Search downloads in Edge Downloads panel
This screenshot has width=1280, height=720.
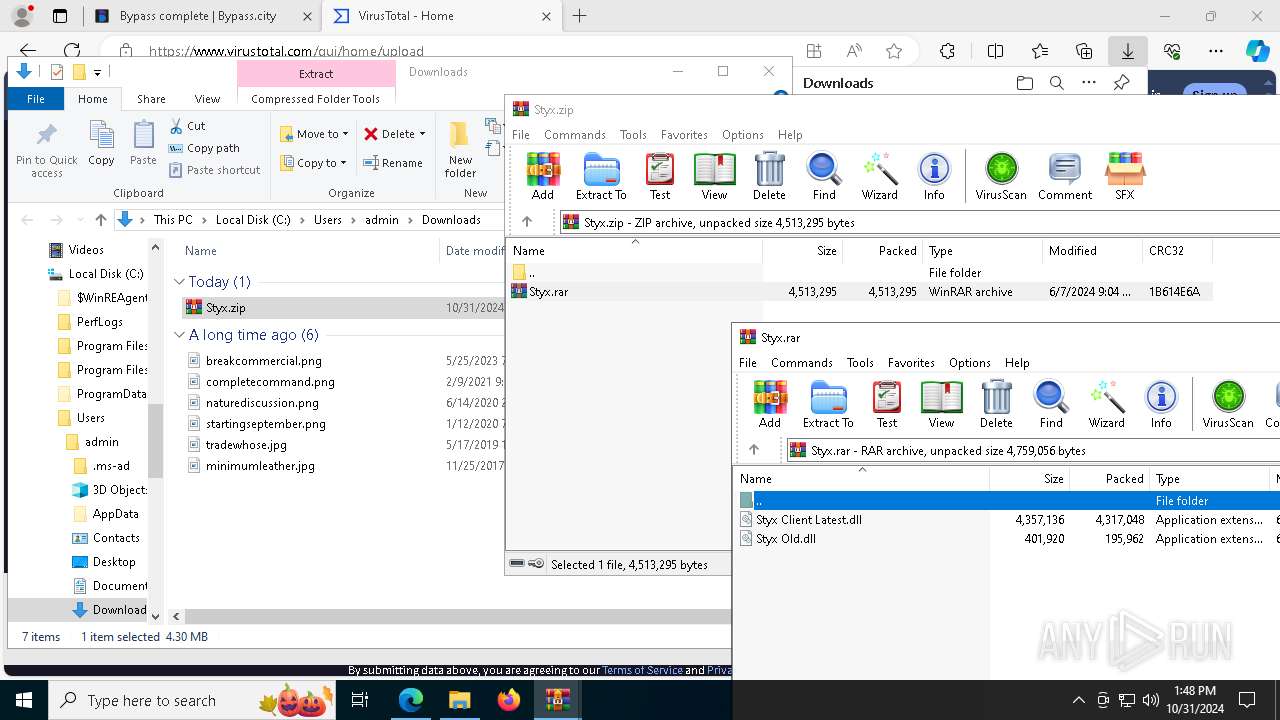[1056, 83]
